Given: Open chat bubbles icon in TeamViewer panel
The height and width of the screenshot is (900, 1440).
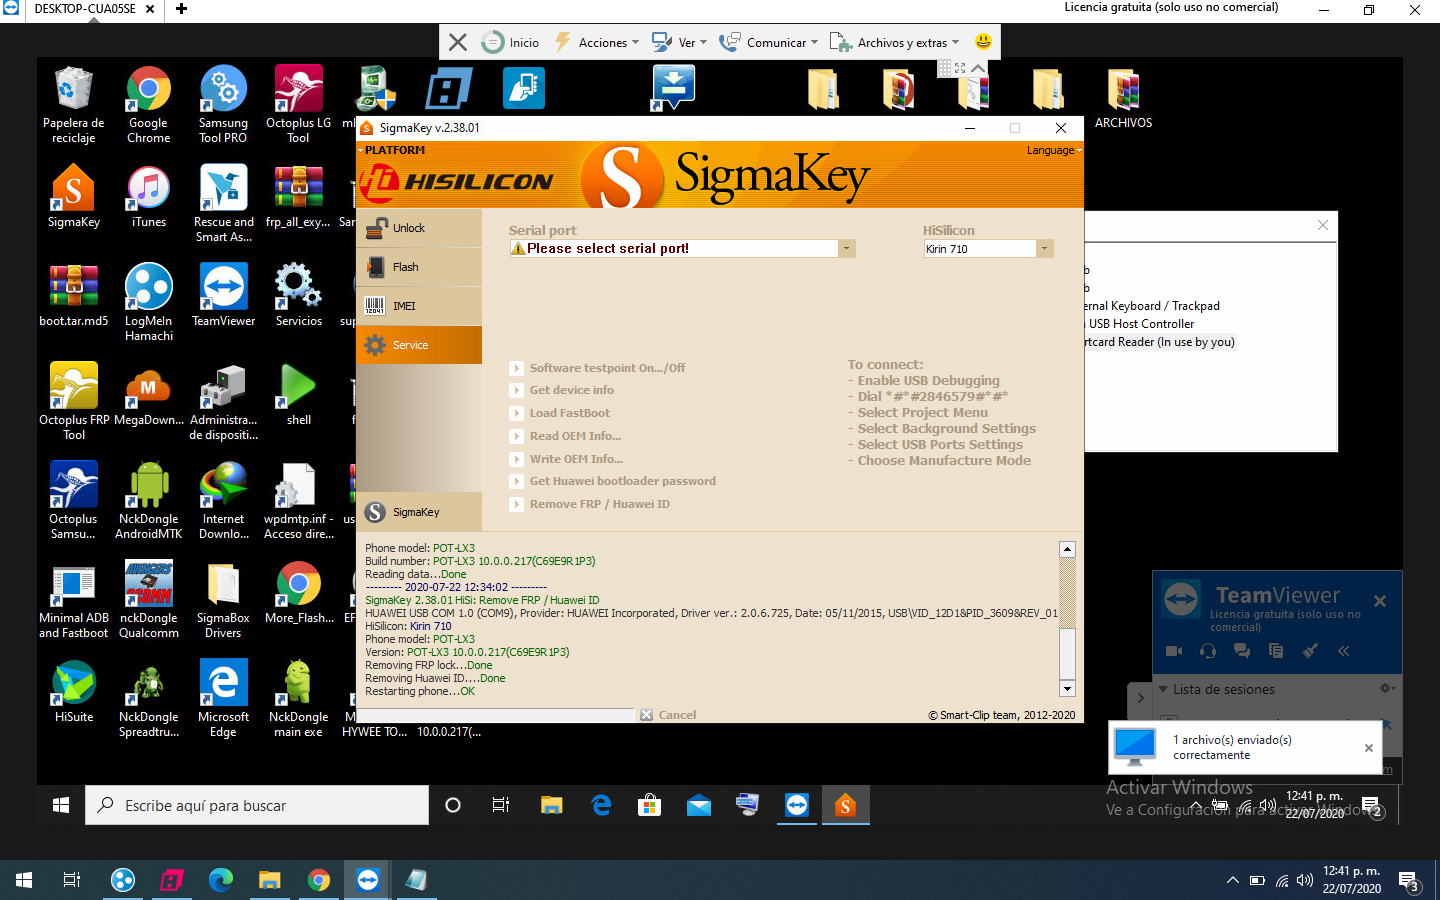Looking at the screenshot, I should pos(1242,651).
